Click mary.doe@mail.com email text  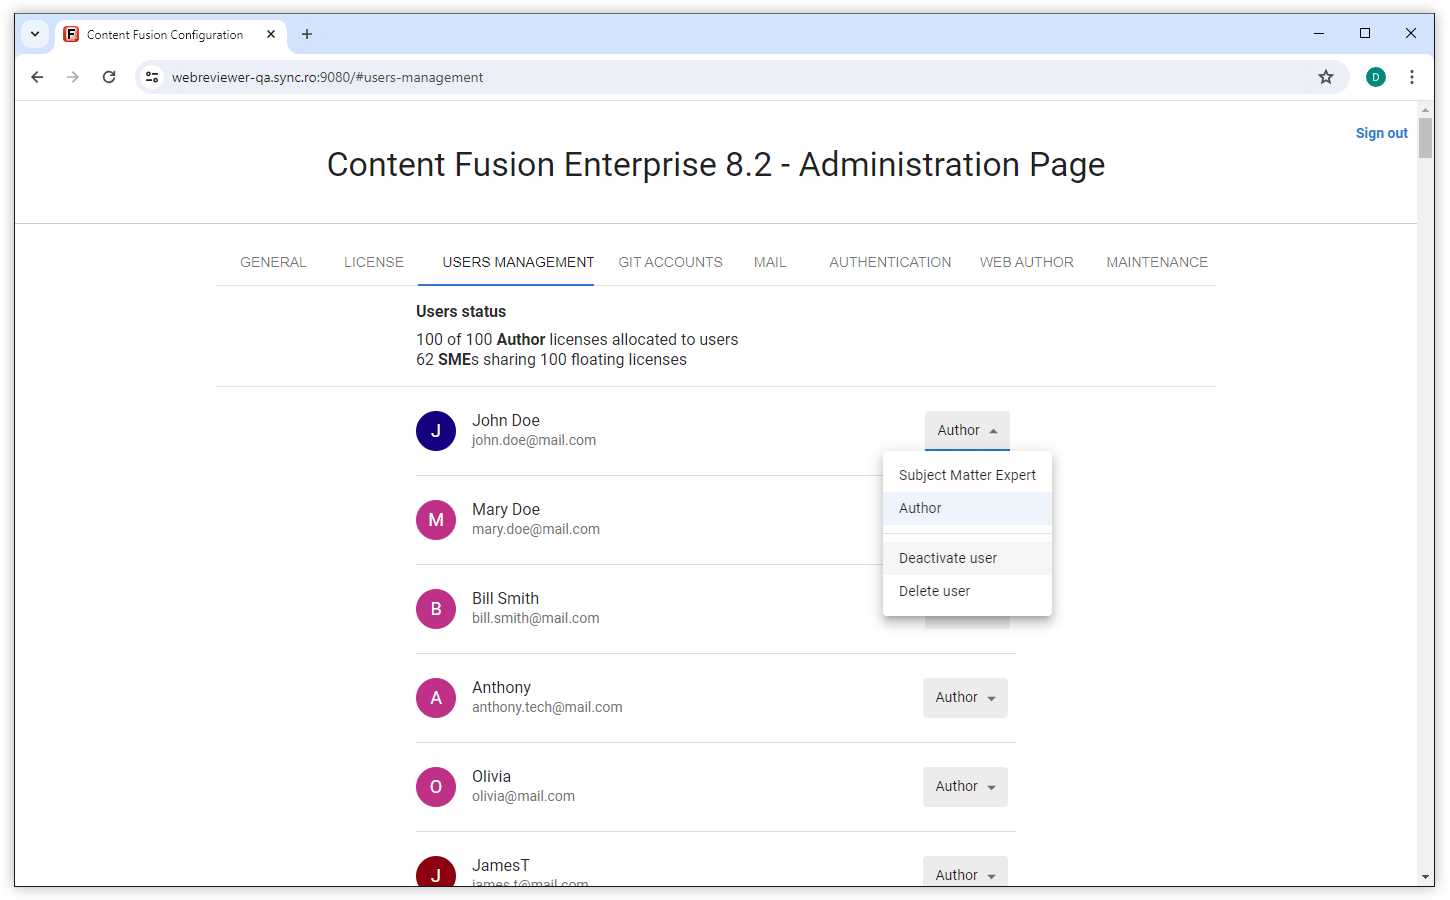[536, 529]
